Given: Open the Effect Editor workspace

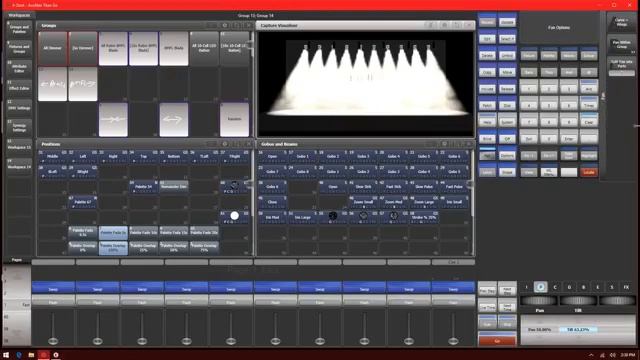Looking at the screenshot, I should tap(19, 88).
